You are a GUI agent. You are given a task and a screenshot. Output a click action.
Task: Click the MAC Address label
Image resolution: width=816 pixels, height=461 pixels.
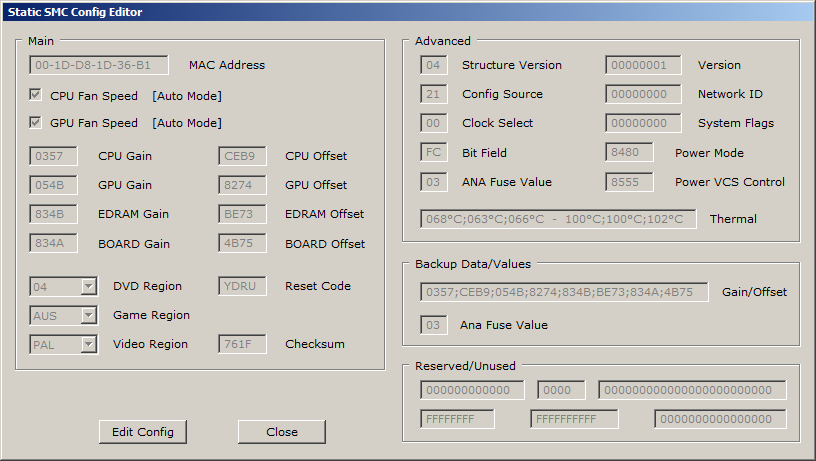coord(227,65)
